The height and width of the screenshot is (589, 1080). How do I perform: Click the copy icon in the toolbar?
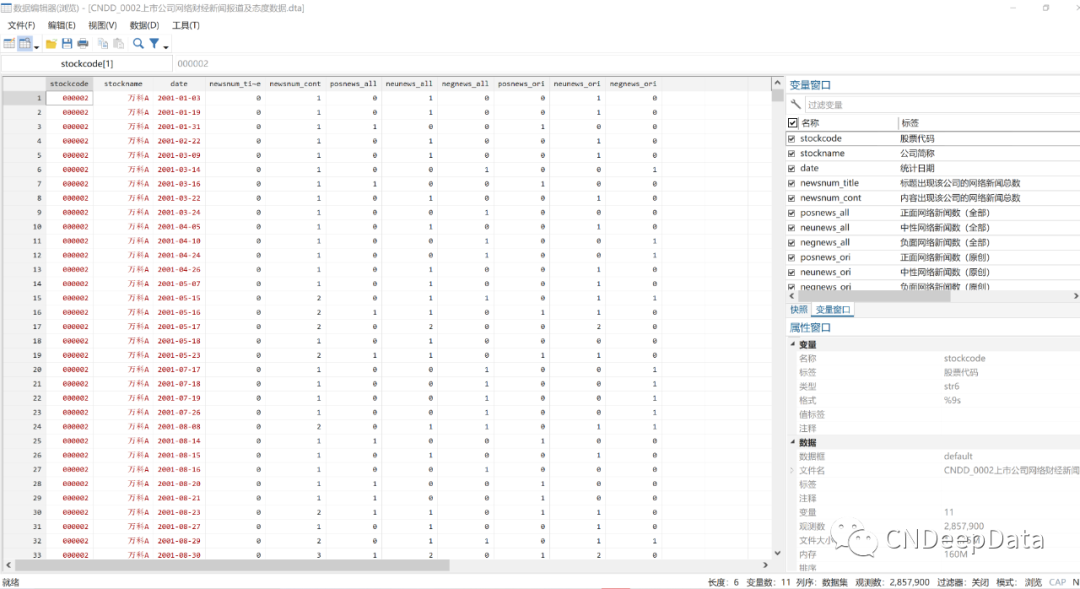(103, 43)
